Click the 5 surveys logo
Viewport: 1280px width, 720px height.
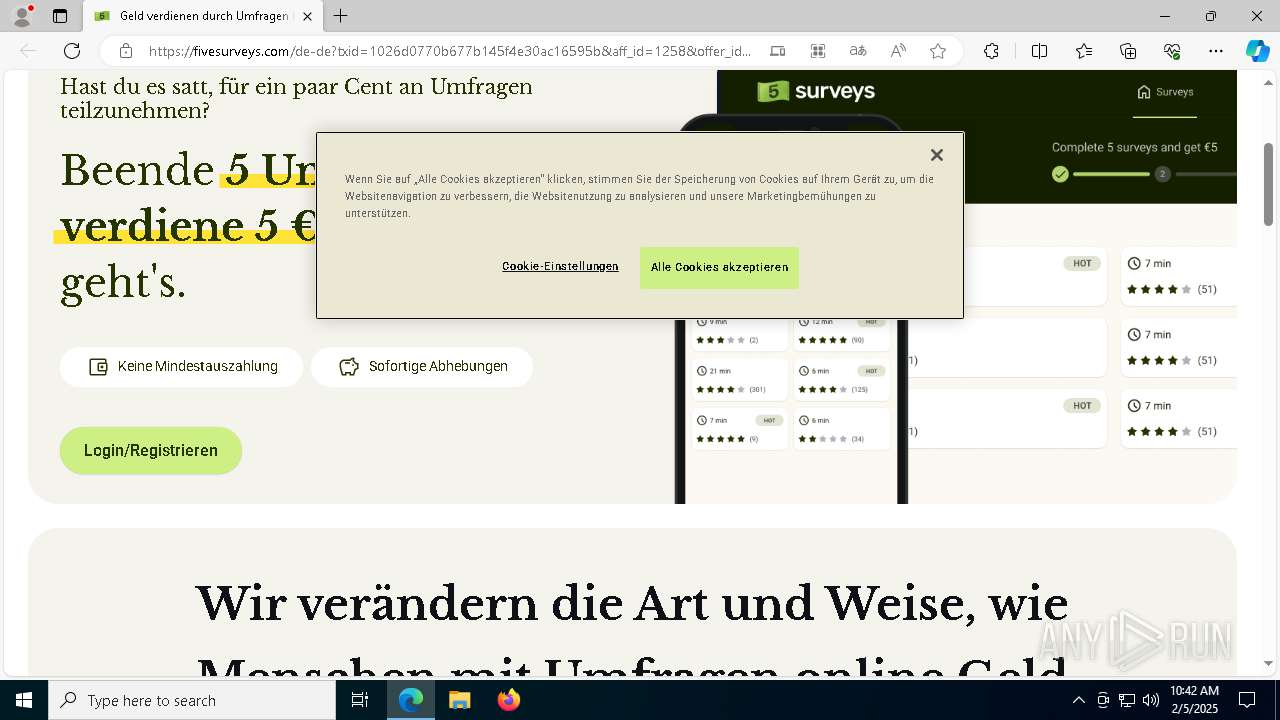[x=816, y=91]
